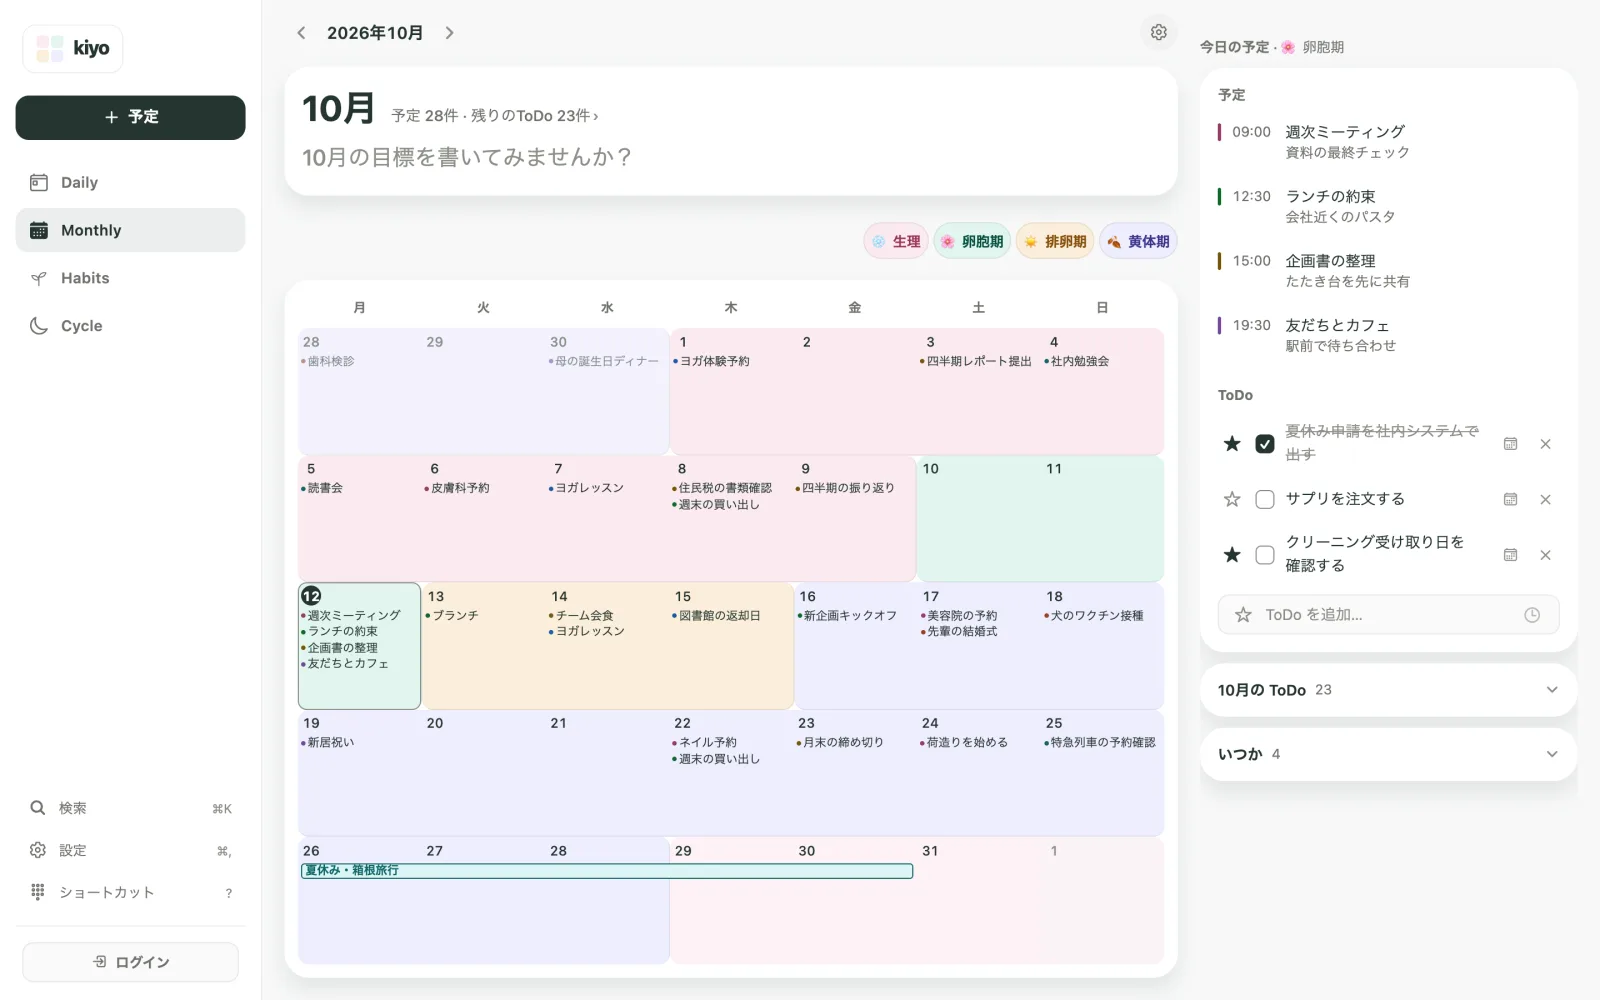Uncheck the 夏休み申請 todo checkbox
This screenshot has width=1600, height=1000.
1264,443
